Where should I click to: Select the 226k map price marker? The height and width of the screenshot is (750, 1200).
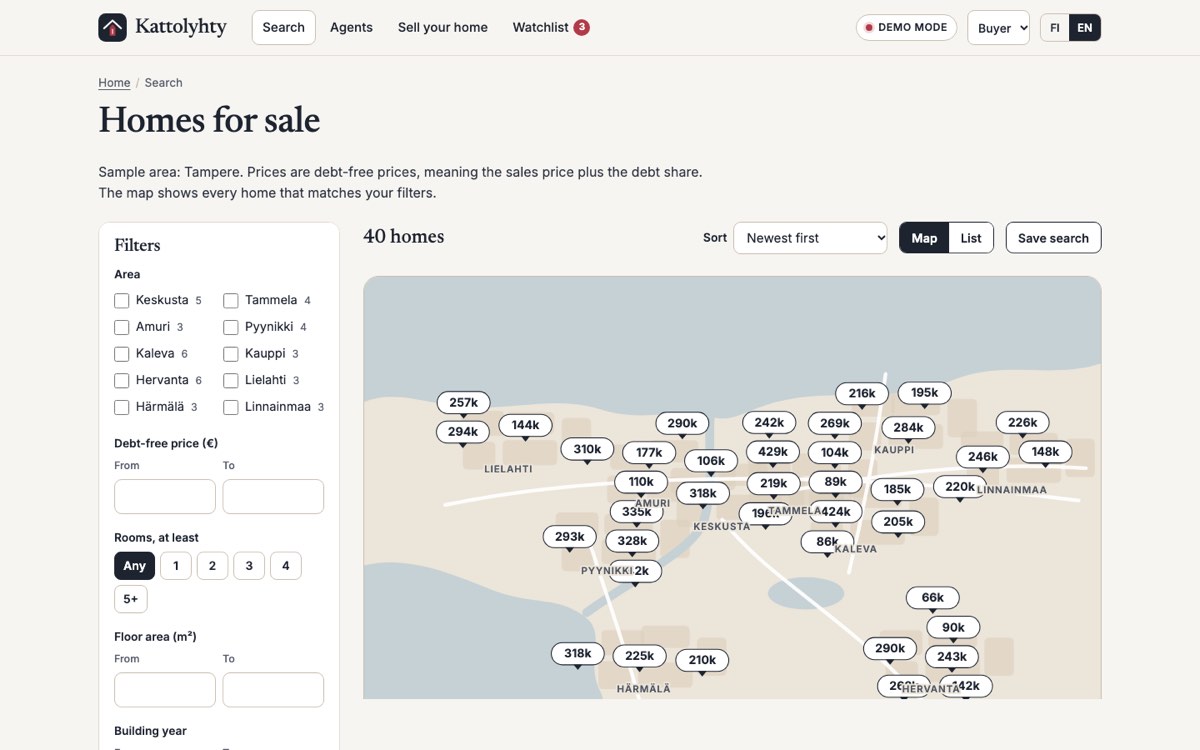(1022, 422)
